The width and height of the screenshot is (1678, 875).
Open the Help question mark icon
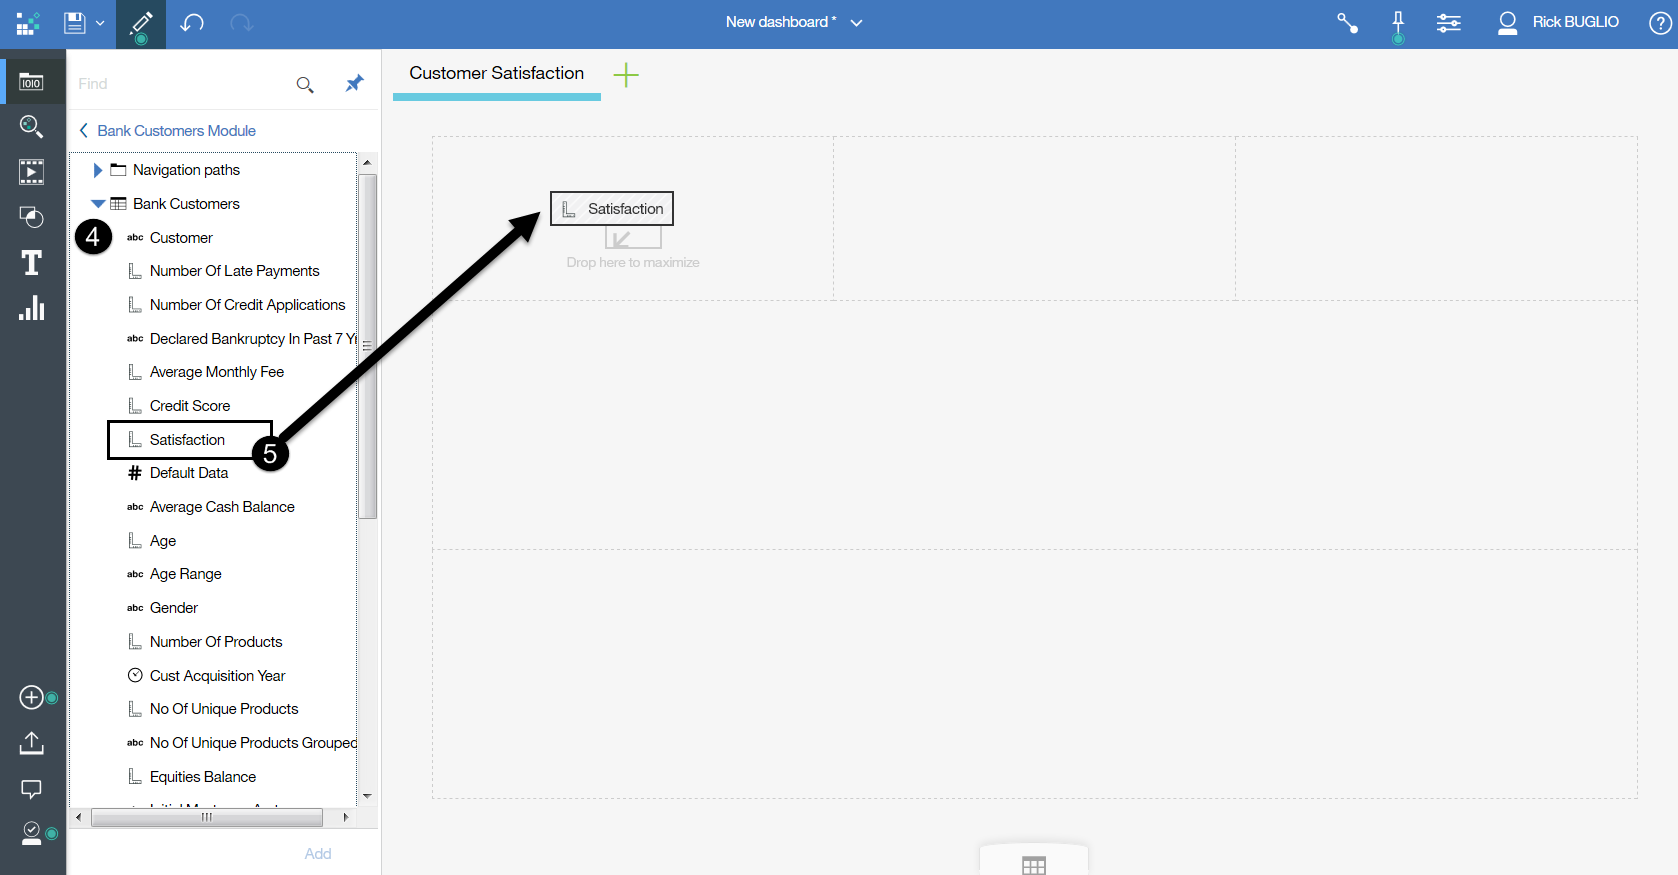point(1660,22)
